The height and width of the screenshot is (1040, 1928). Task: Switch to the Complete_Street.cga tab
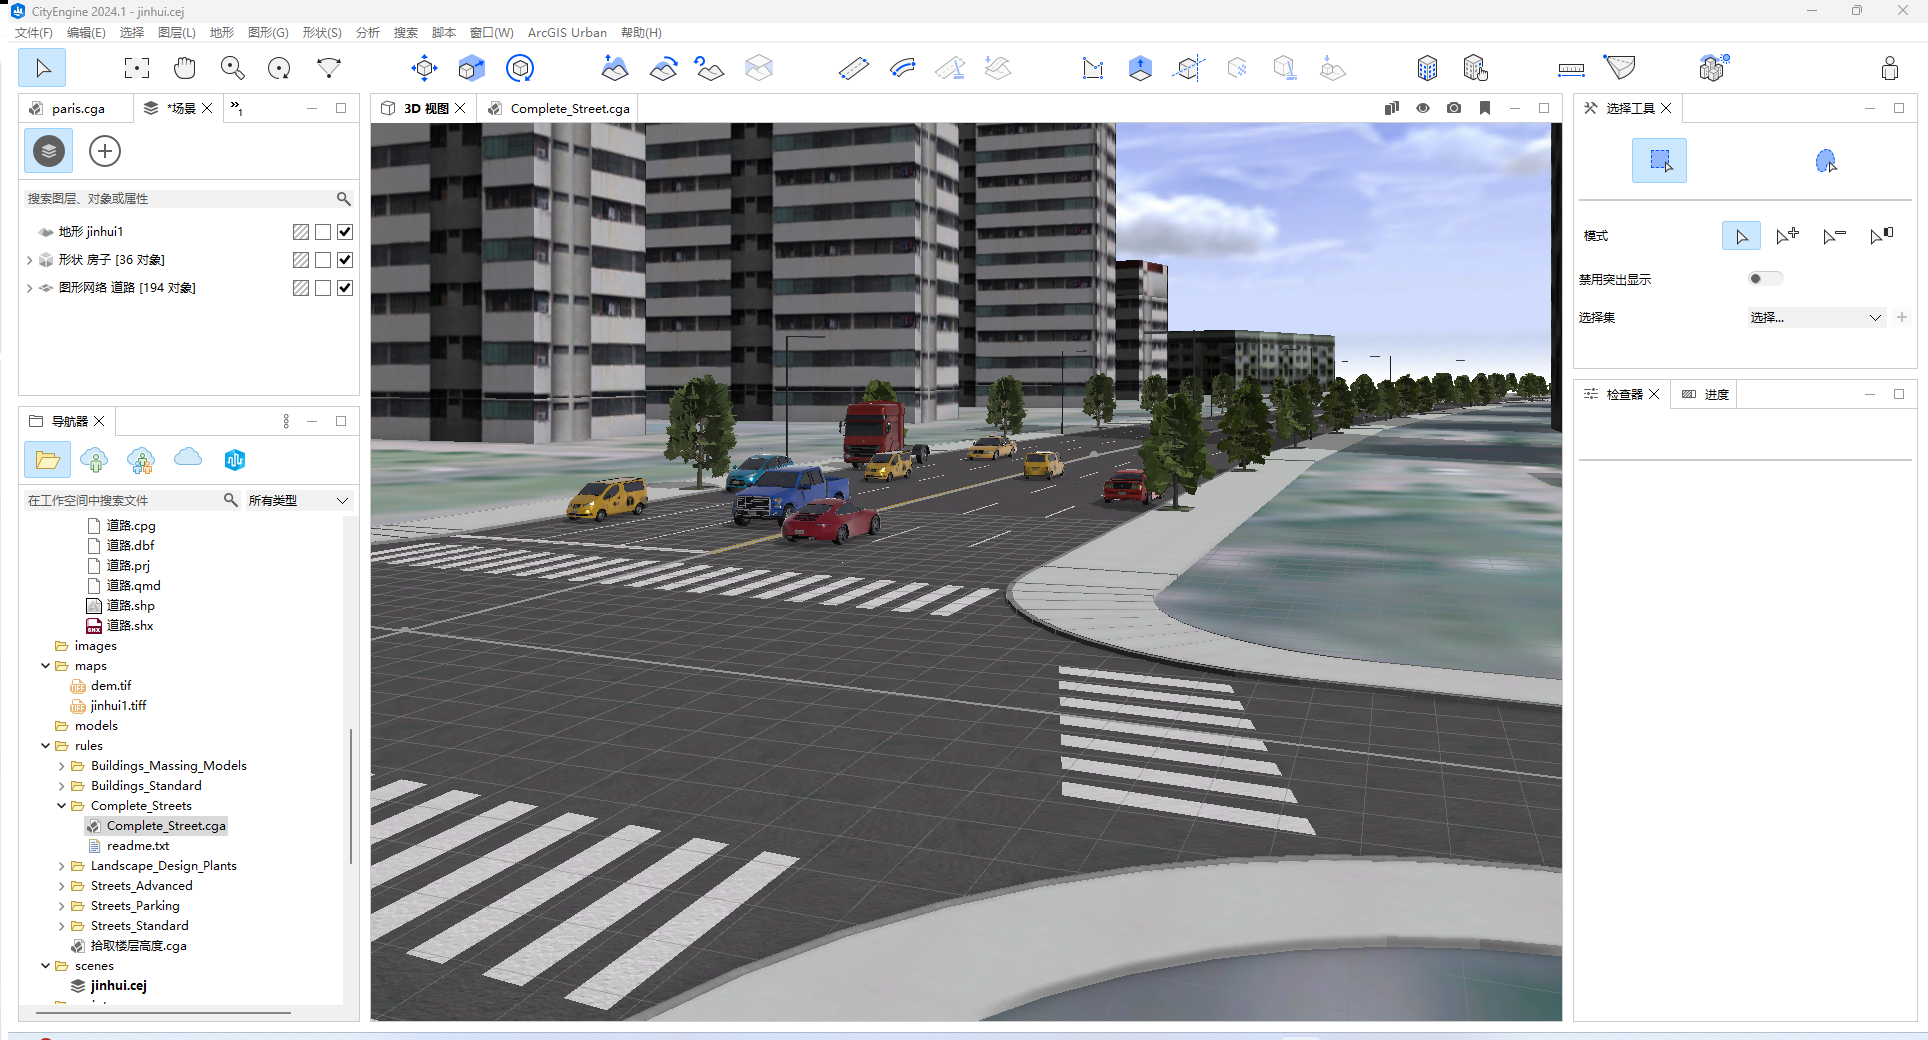[x=569, y=108]
